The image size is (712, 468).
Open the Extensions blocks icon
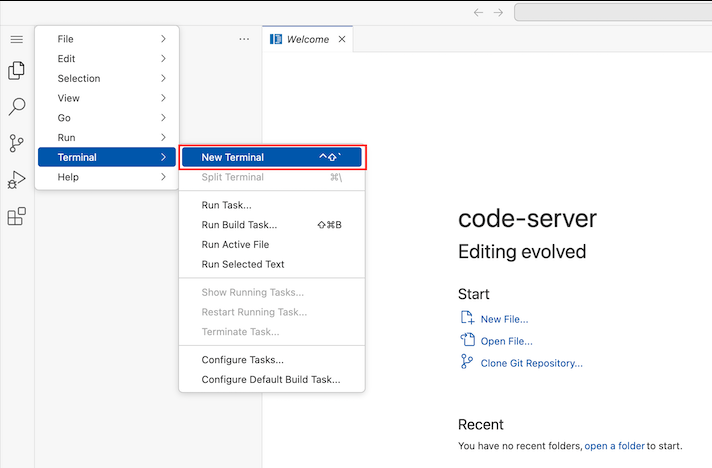17,216
